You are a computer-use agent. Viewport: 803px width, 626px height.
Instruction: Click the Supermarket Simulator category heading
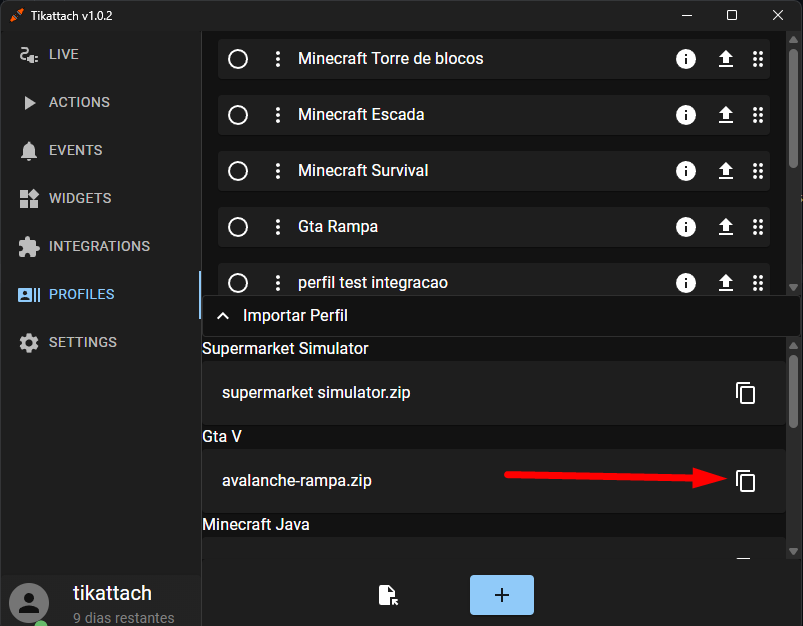point(285,348)
